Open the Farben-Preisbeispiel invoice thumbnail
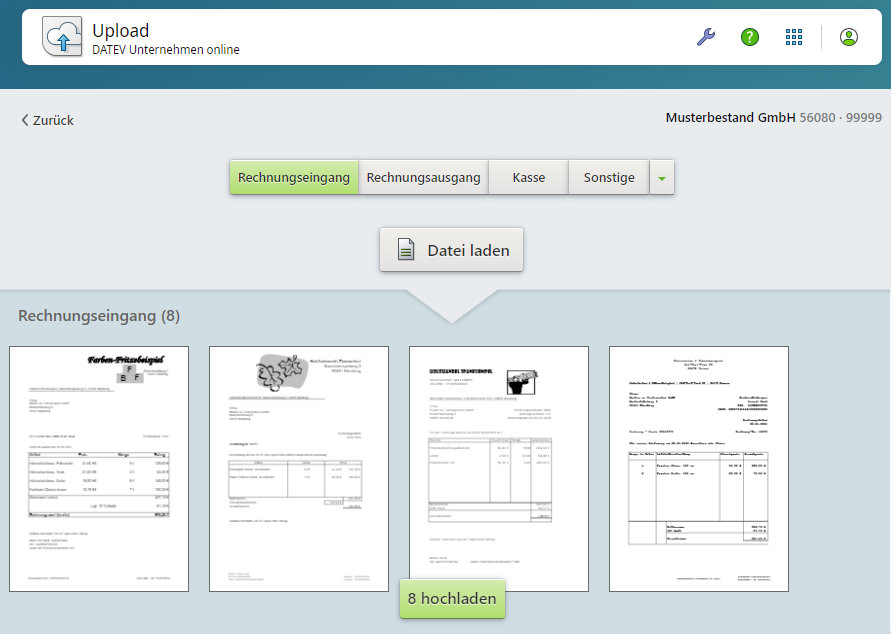The height and width of the screenshot is (634, 891). (x=98, y=468)
